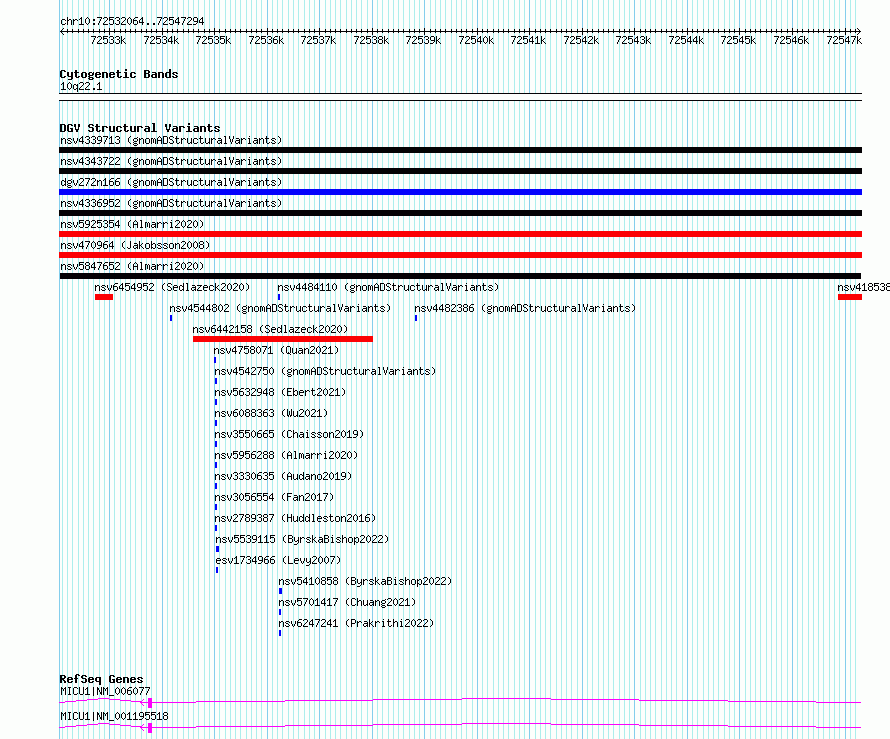Click the 72533k ruler tick label

tap(108, 40)
